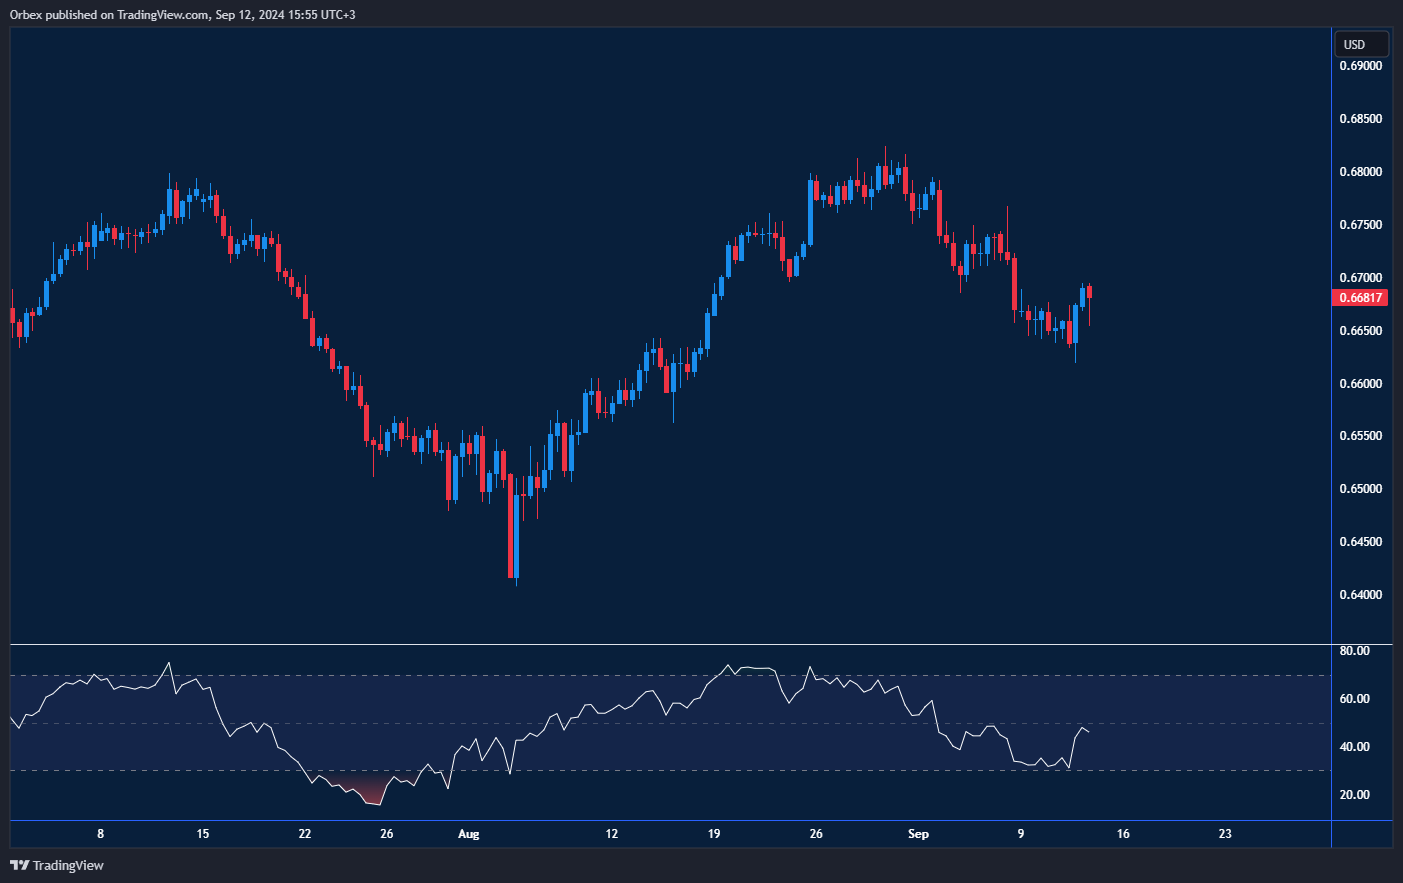The height and width of the screenshot is (883, 1403).
Task: Click the 80.00 level on the RSI scale
Action: 1354,651
